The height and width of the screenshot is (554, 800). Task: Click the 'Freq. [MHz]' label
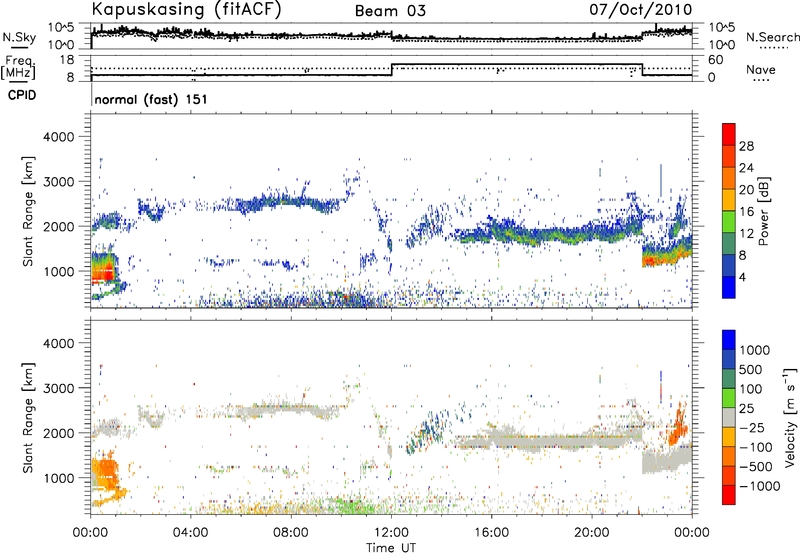pyautogui.click(x=19, y=67)
